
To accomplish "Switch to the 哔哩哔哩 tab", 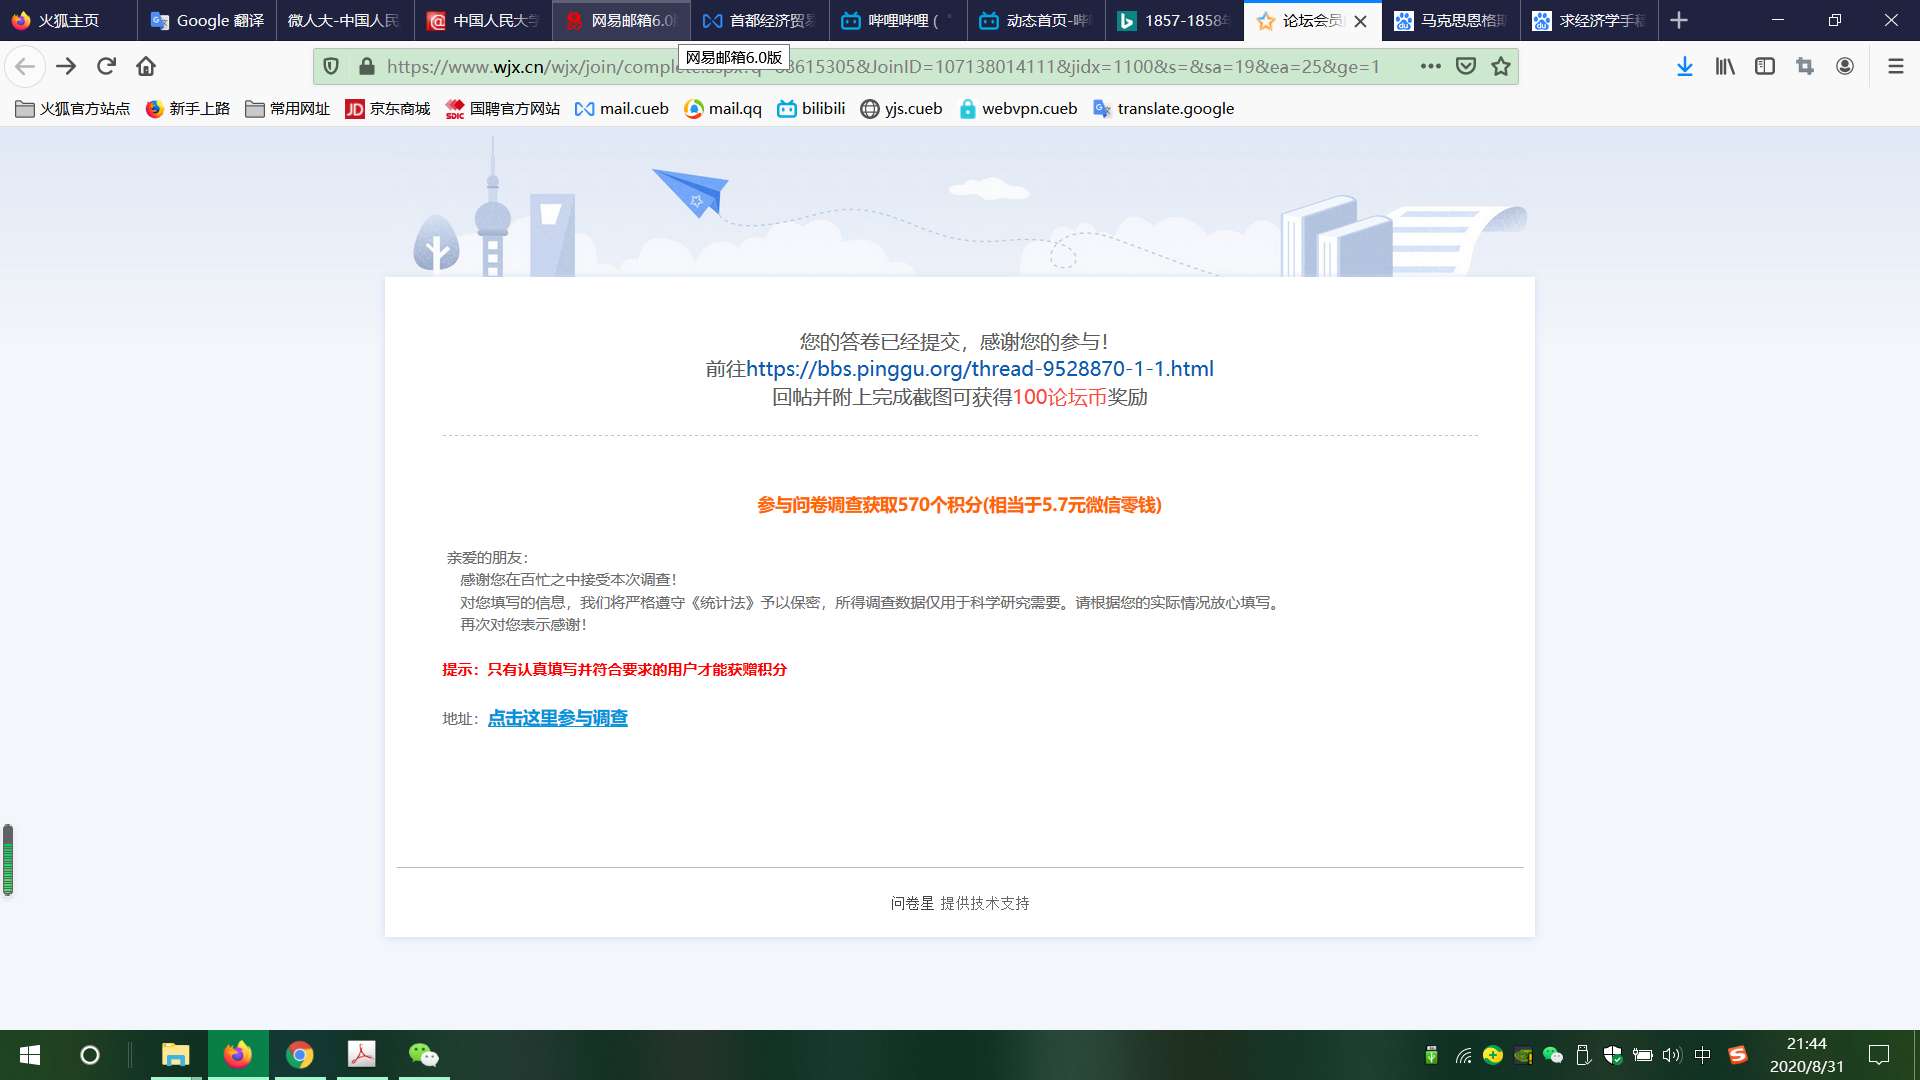I will pyautogui.click(x=897, y=20).
